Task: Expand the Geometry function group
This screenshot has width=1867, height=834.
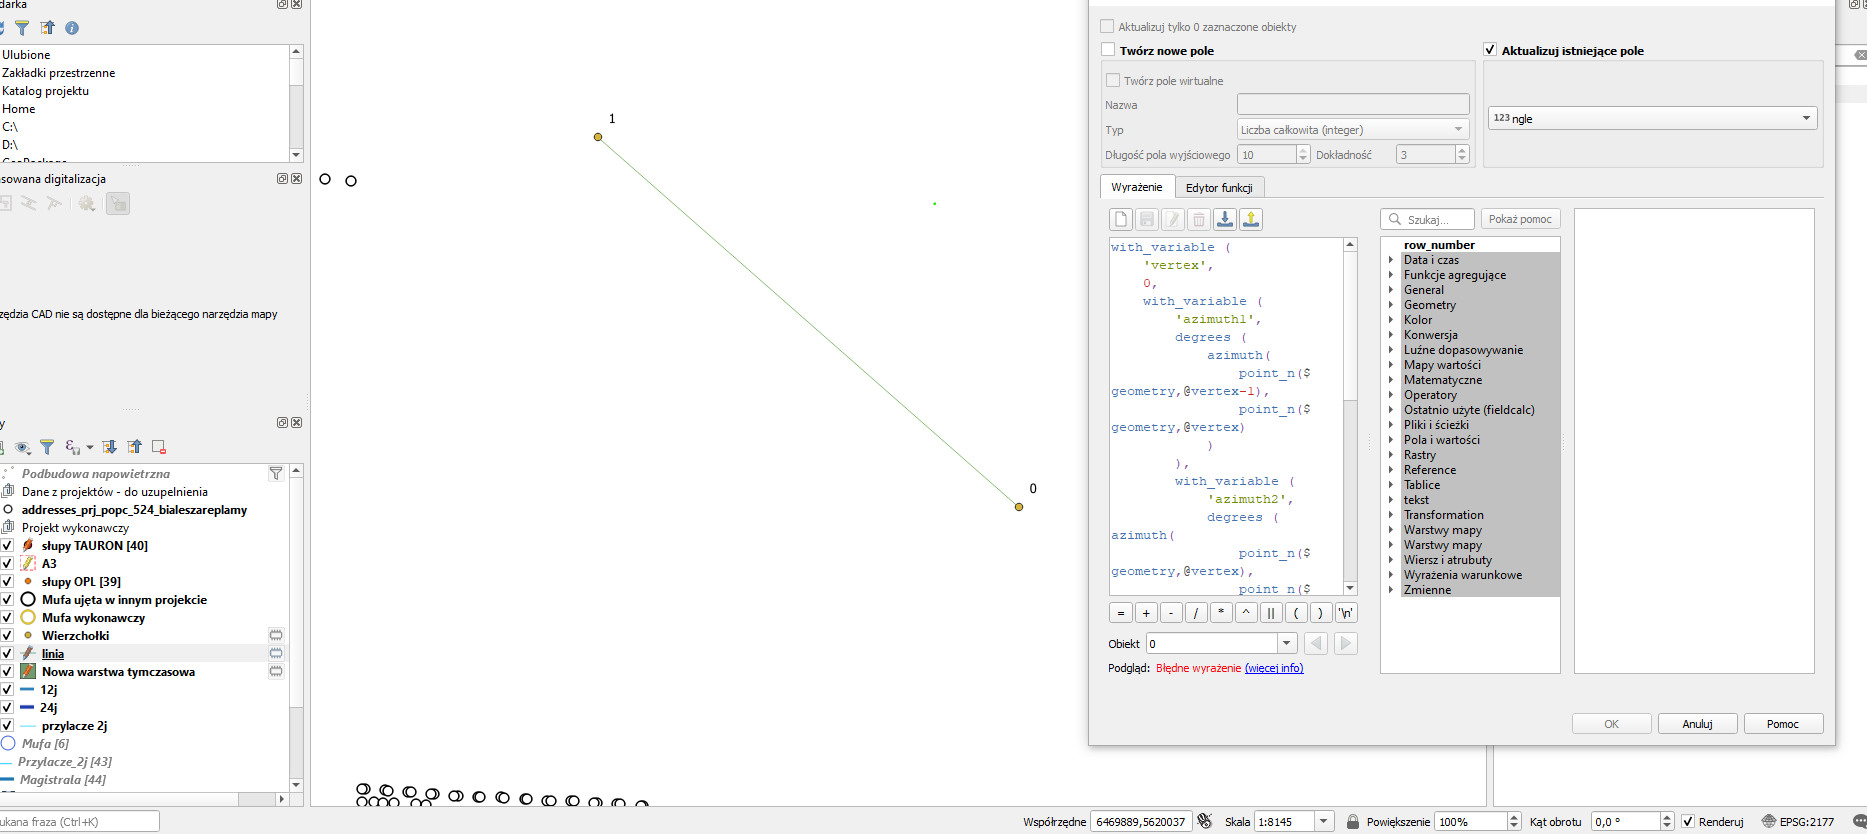Action: click(1390, 305)
